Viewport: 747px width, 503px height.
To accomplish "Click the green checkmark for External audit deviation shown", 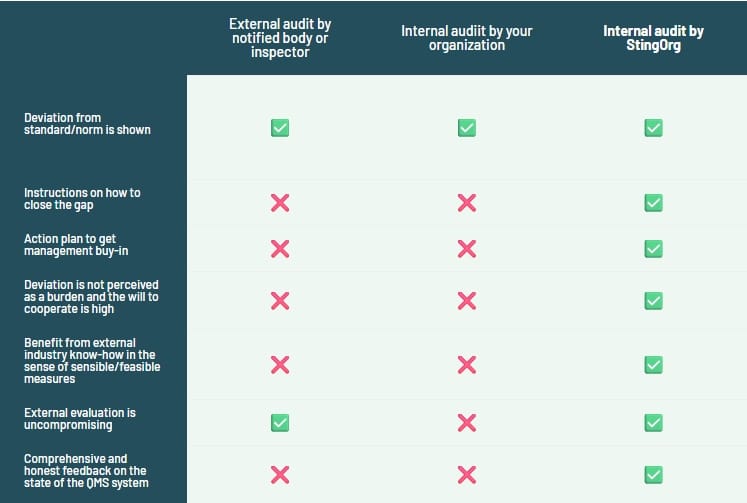I will [x=280, y=128].
